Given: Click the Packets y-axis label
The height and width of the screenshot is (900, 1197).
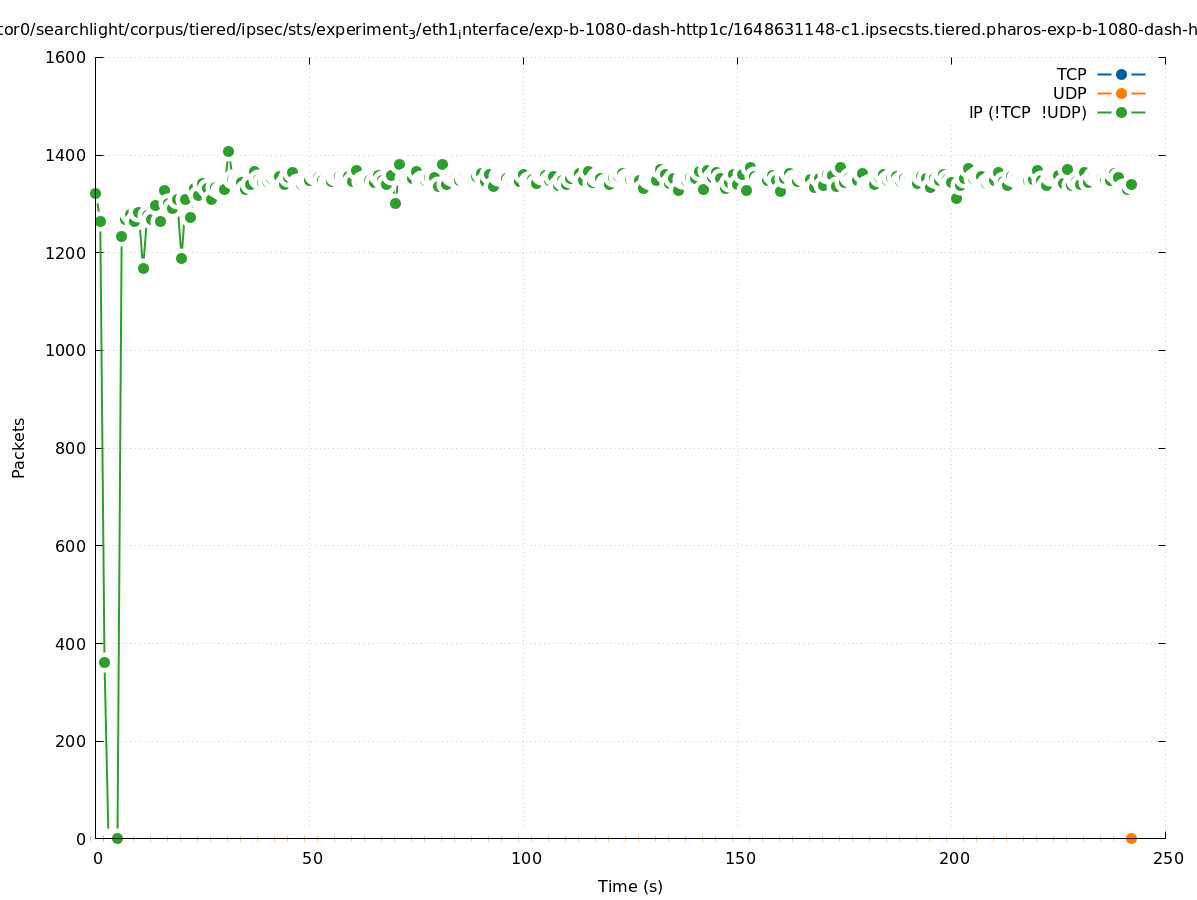Looking at the screenshot, I should (x=19, y=447).
